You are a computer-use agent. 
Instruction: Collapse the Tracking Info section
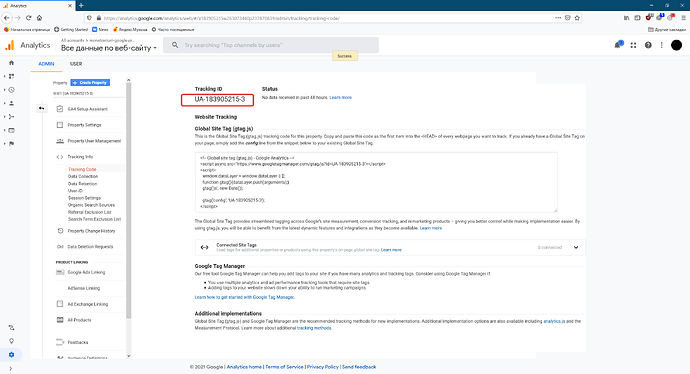80,157
